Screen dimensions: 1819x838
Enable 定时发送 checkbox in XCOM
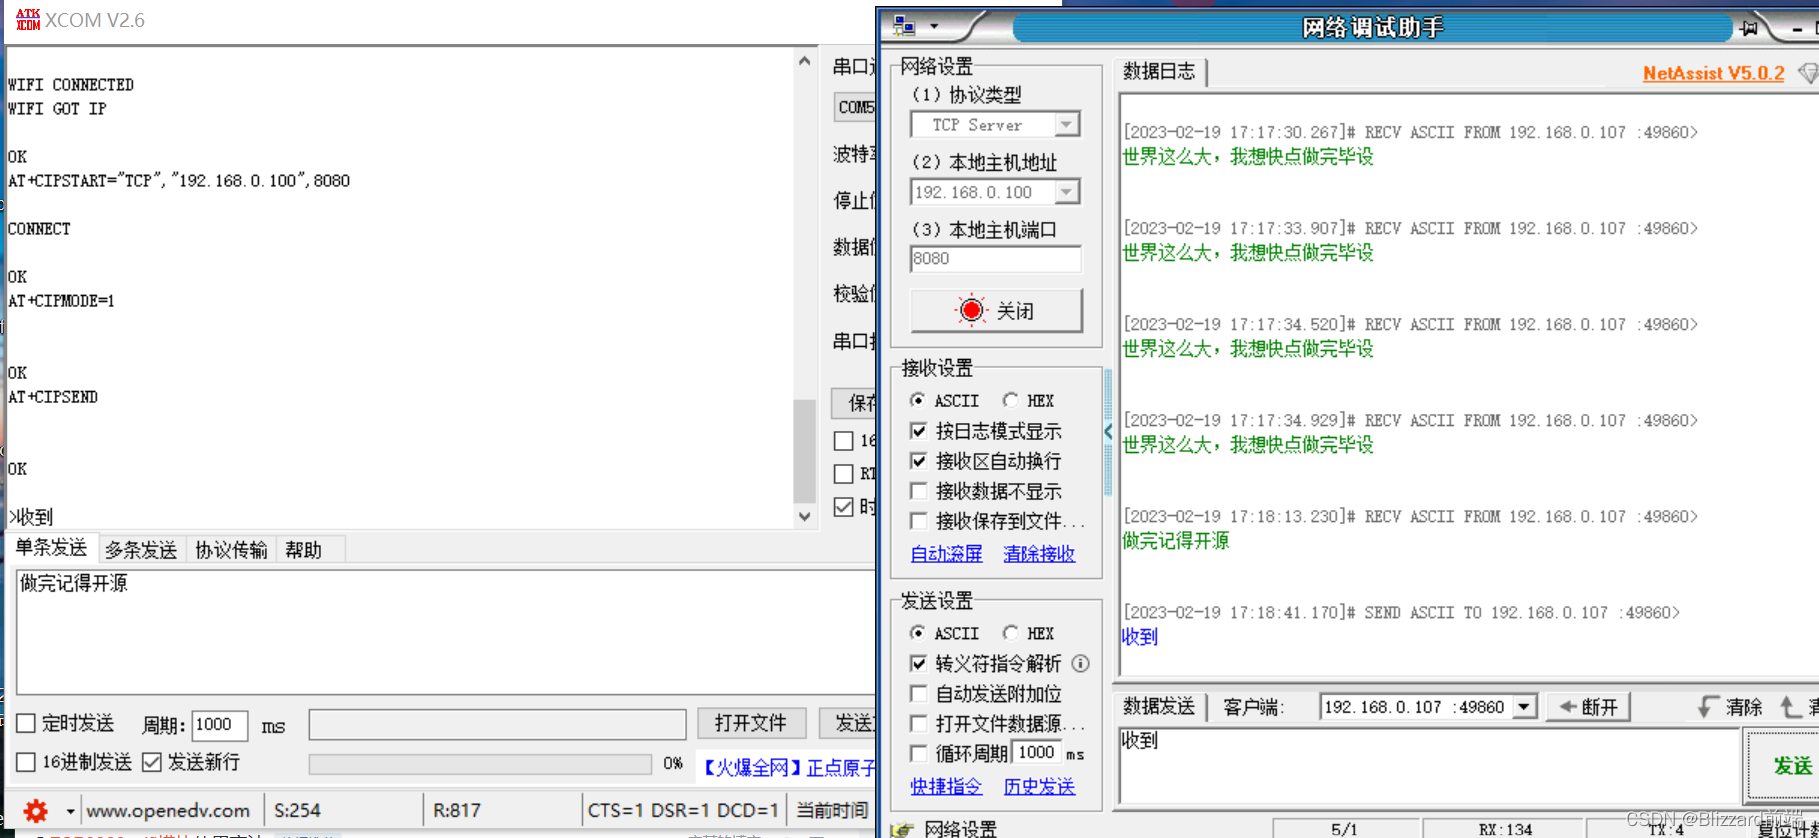(x=27, y=723)
